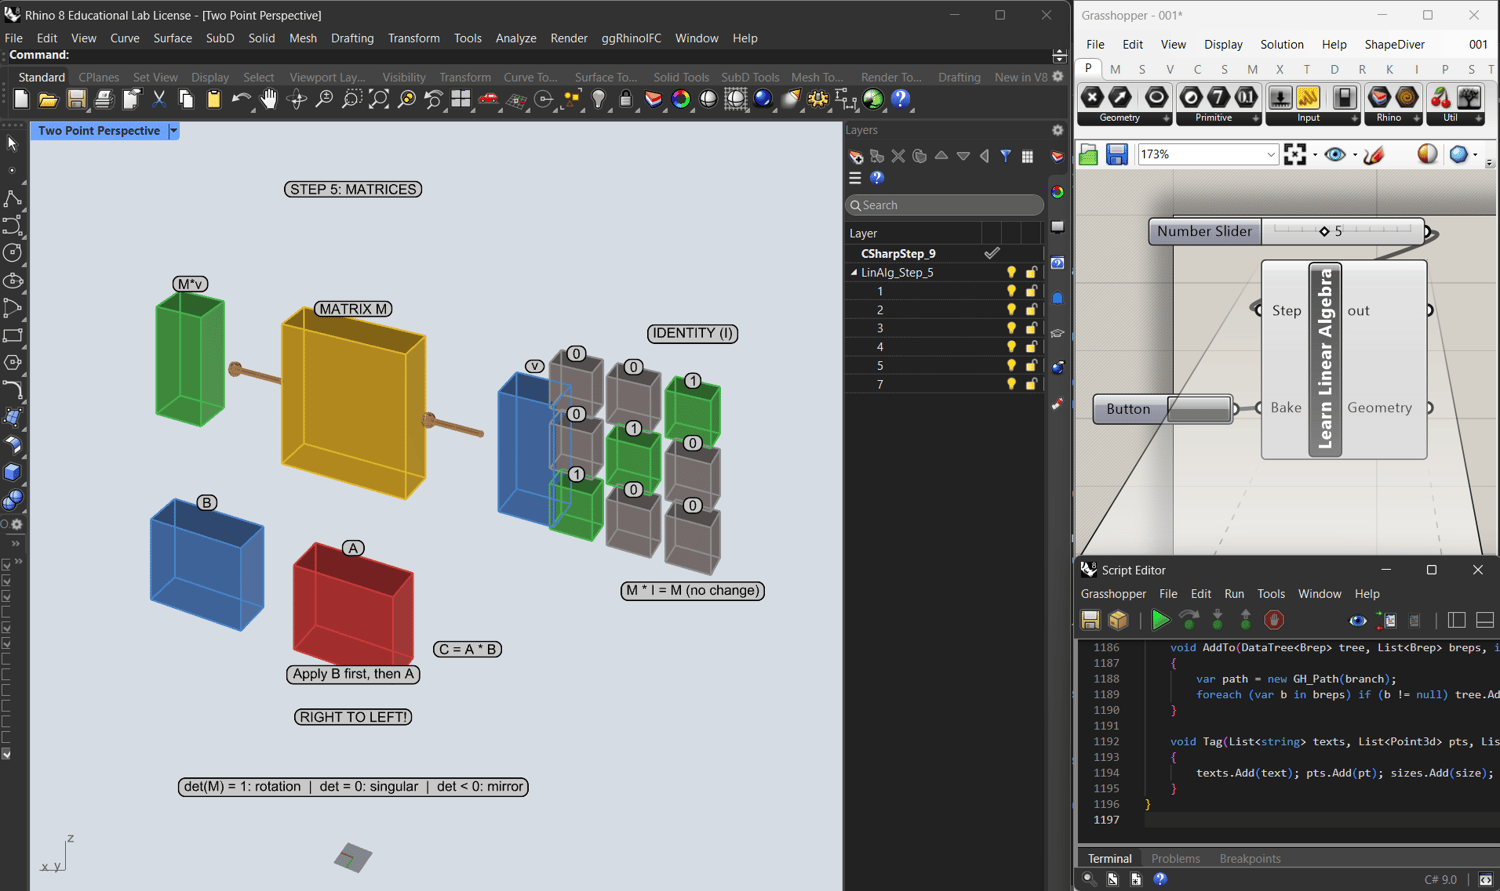Image resolution: width=1500 pixels, height=891 pixels.
Task: Toggle visibility bulb for layer 3
Action: point(1011,328)
